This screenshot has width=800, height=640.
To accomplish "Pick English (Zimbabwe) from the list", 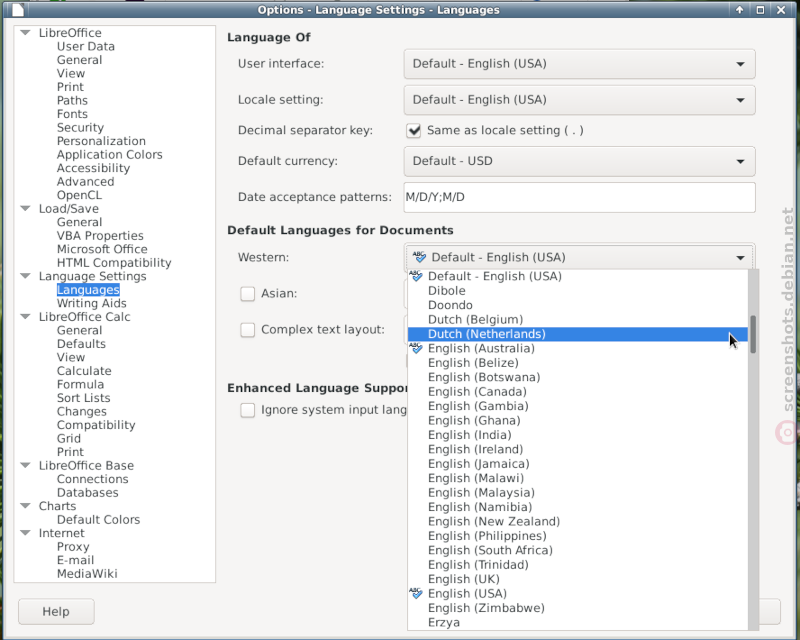I will (578, 608).
